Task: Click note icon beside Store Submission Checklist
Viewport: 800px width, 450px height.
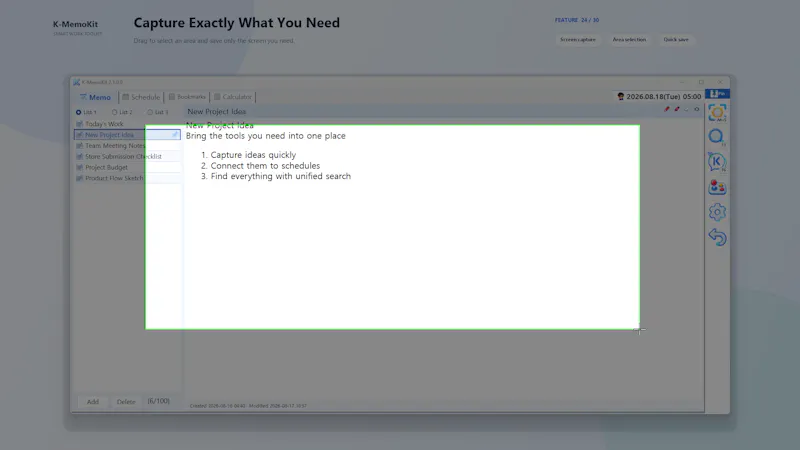Action: click(x=80, y=157)
